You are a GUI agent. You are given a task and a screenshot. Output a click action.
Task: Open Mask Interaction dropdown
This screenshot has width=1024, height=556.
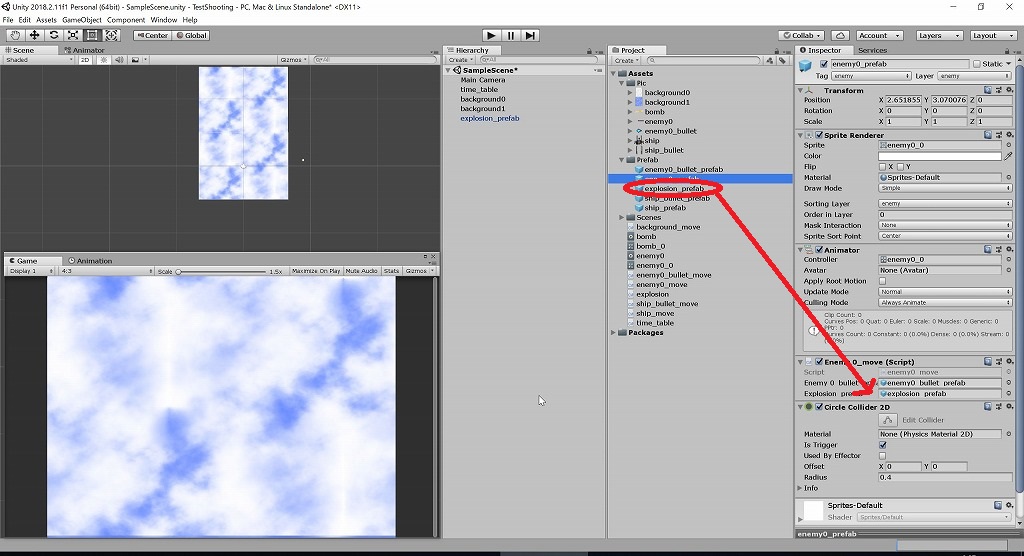click(x=946, y=225)
